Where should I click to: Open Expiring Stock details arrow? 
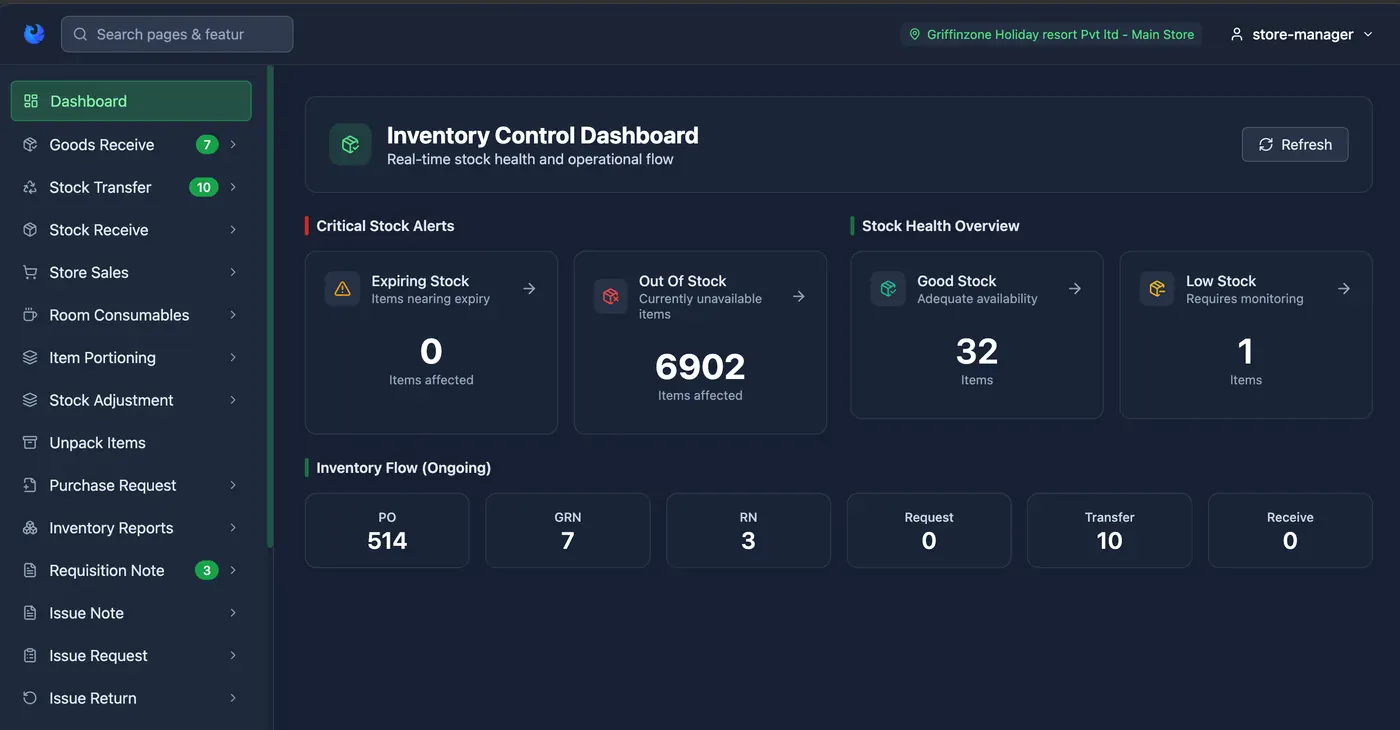click(x=530, y=288)
